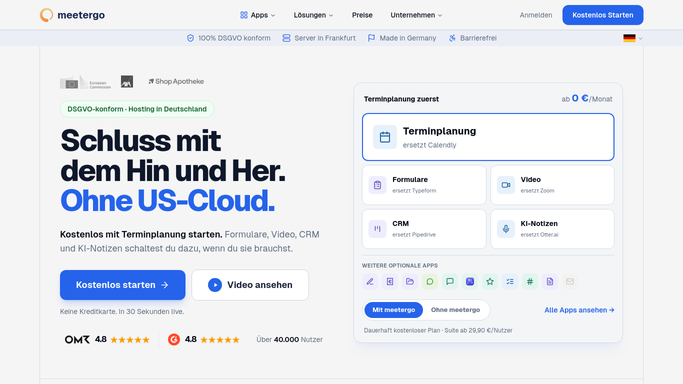
Task: Expand the Unternehmen menu
Action: [416, 15]
